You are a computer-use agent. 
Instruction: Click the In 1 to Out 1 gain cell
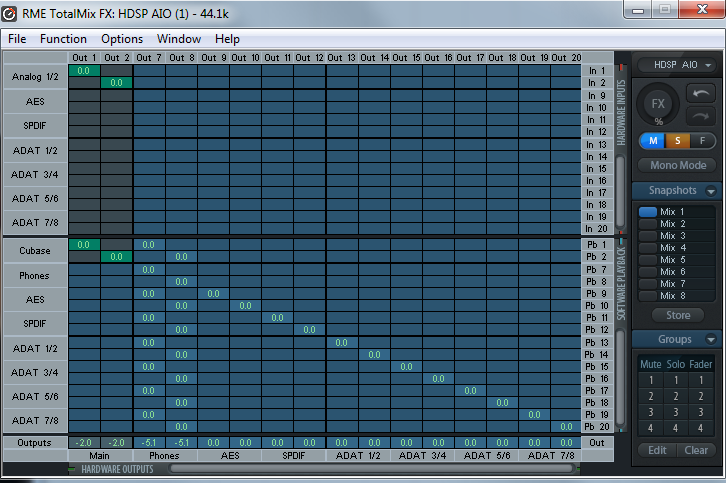click(x=84, y=71)
